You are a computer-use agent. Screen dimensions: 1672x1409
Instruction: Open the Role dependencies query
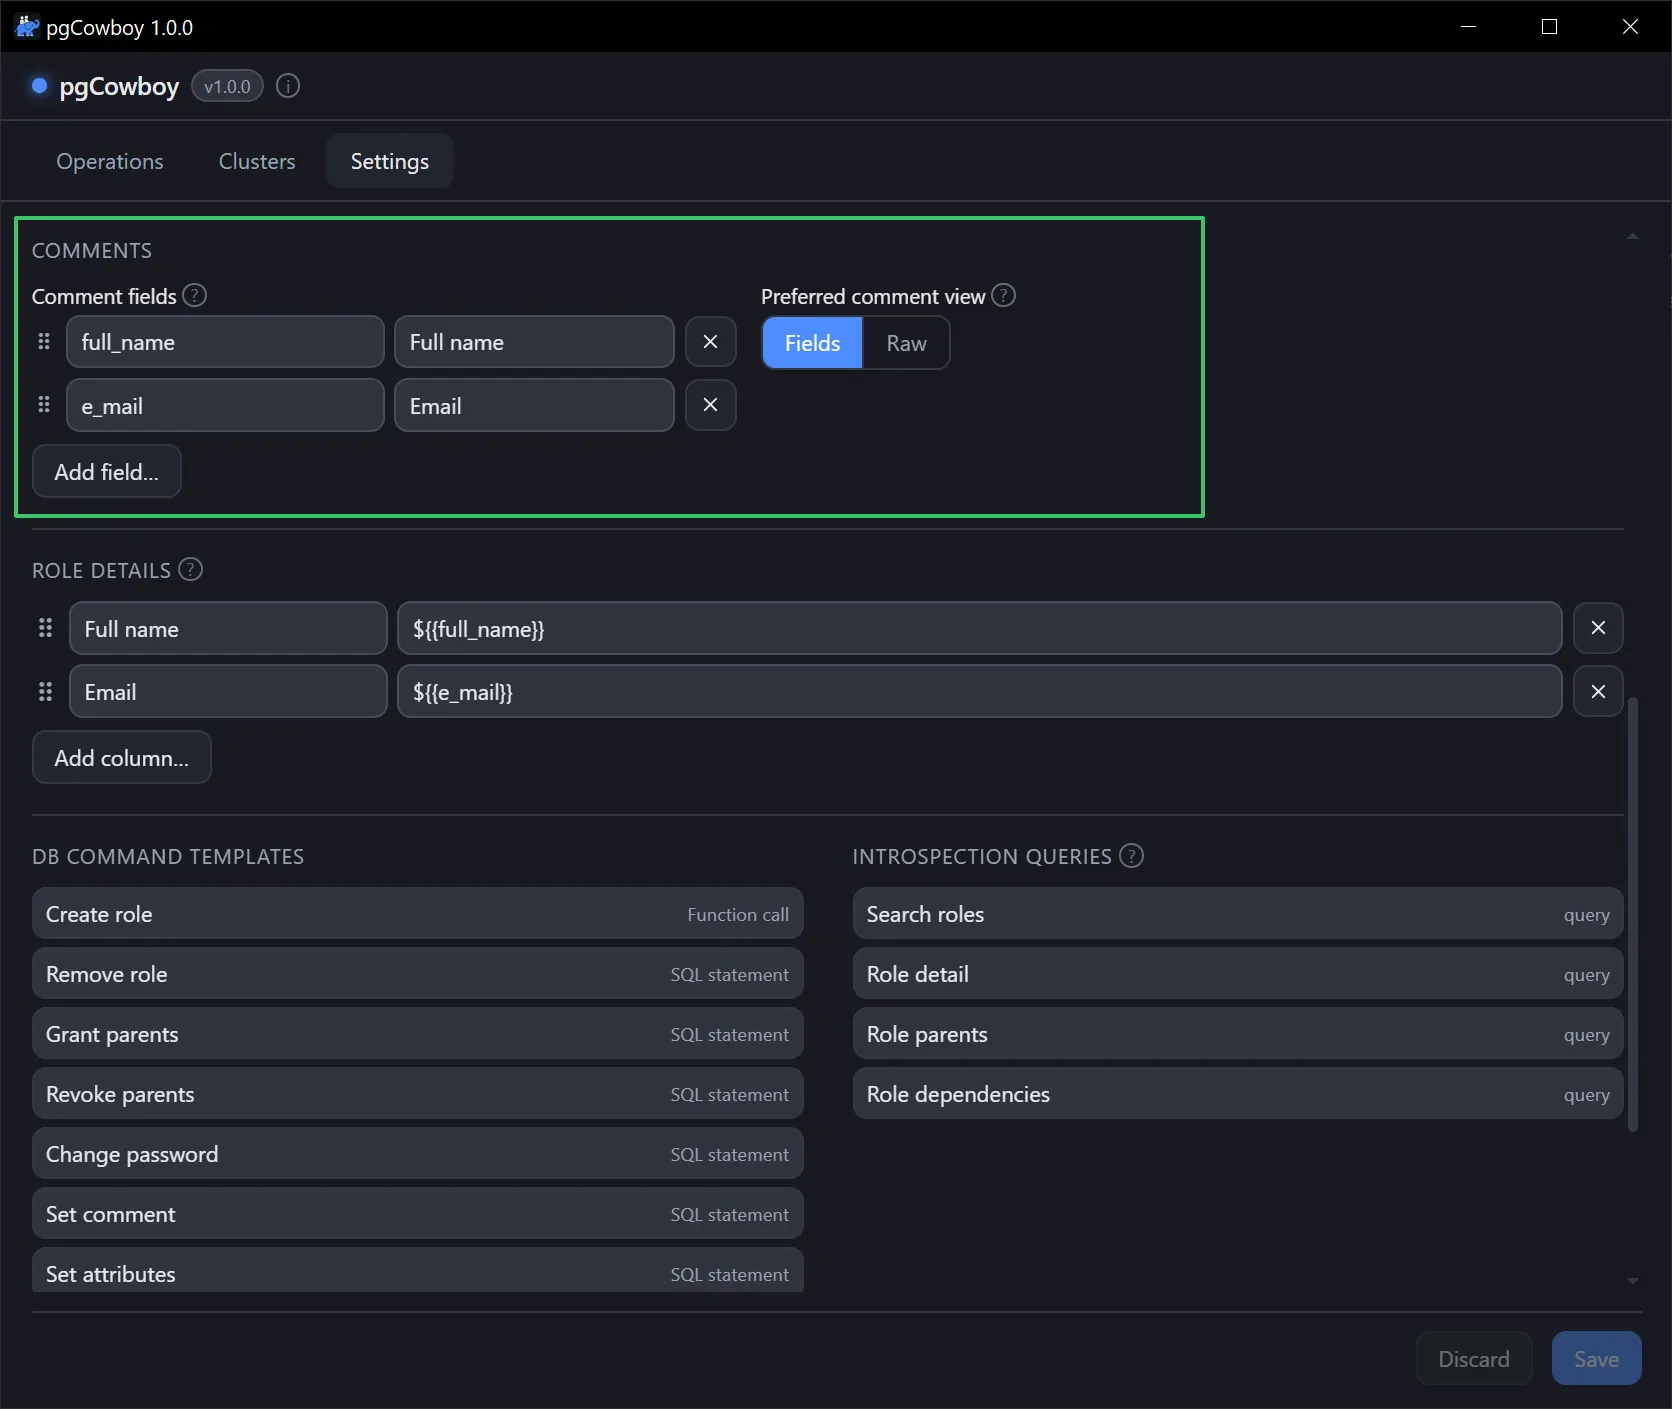click(1238, 1094)
